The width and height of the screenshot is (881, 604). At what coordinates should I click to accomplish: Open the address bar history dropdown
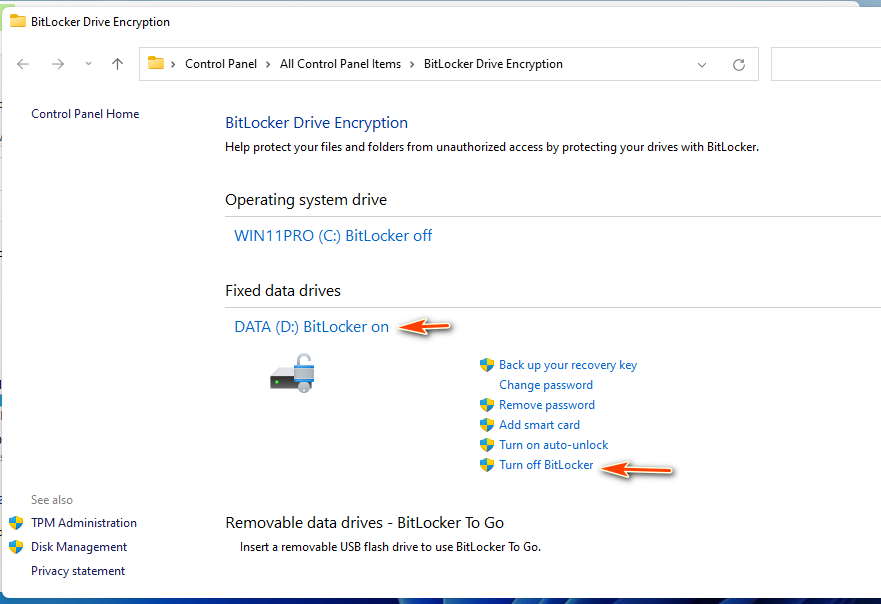(x=702, y=65)
